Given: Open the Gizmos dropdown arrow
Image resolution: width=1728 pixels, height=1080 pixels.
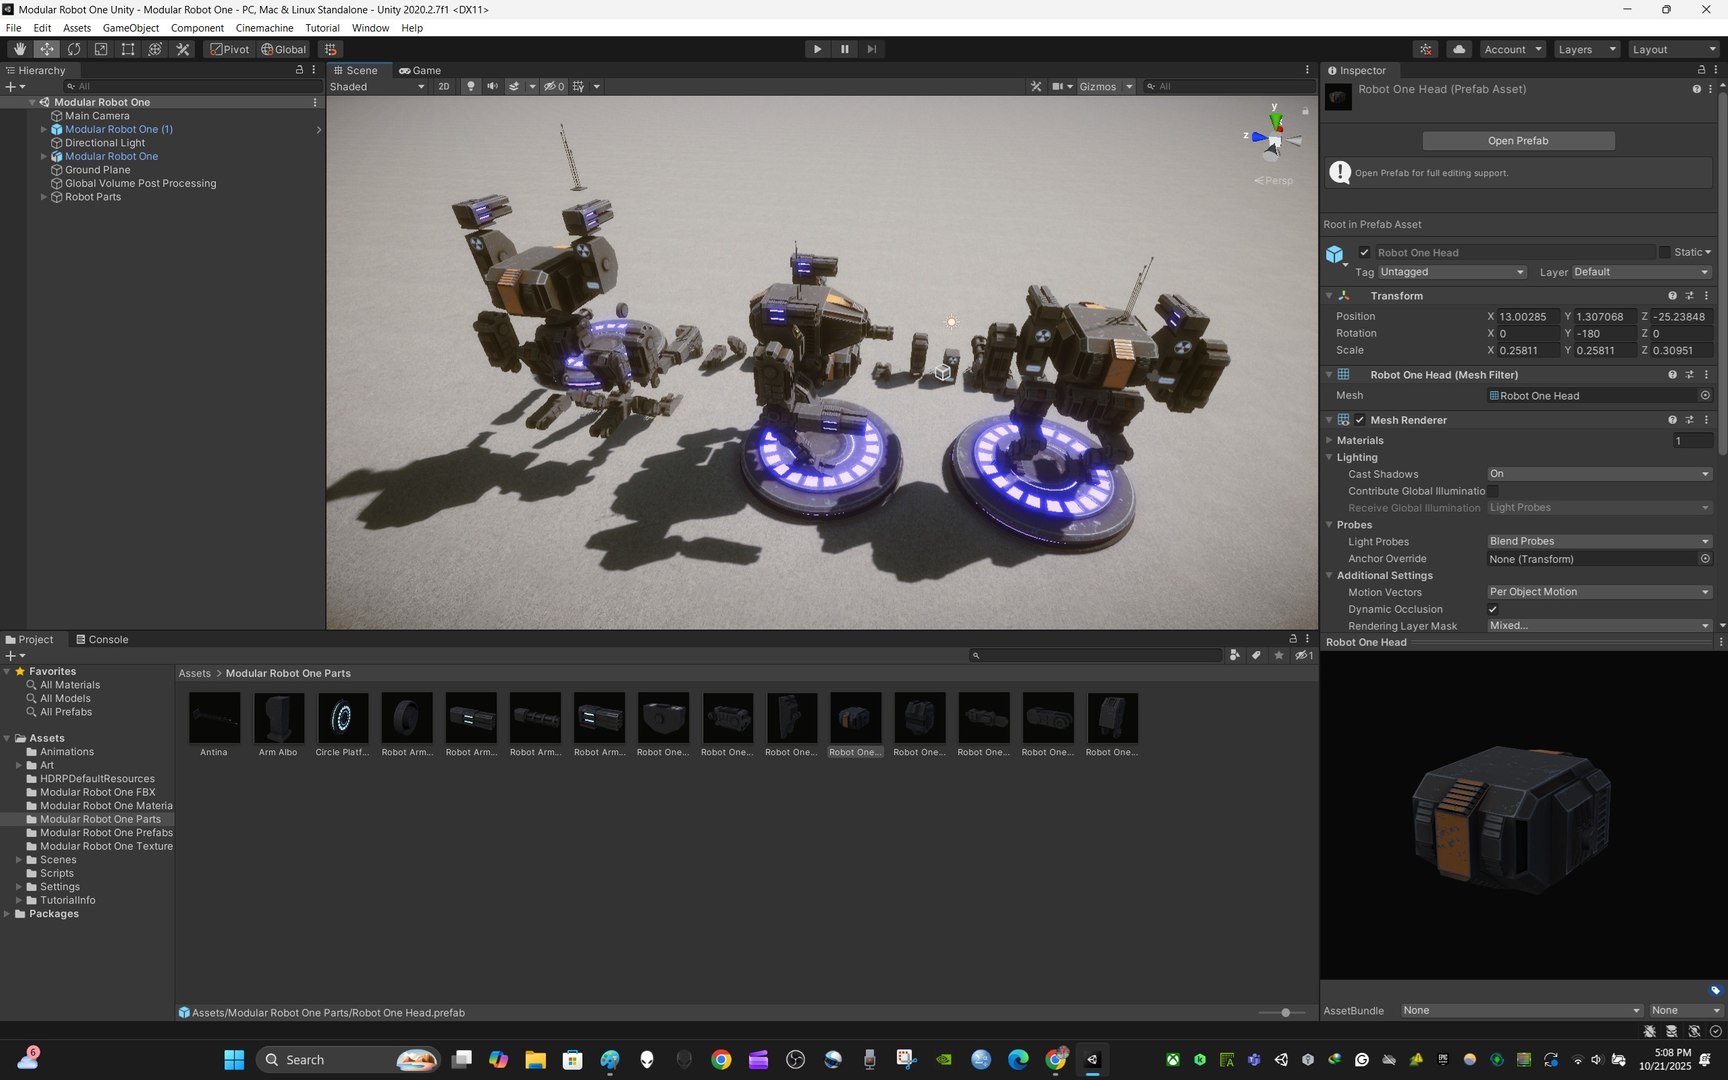Looking at the screenshot, I should [1129, 86].
